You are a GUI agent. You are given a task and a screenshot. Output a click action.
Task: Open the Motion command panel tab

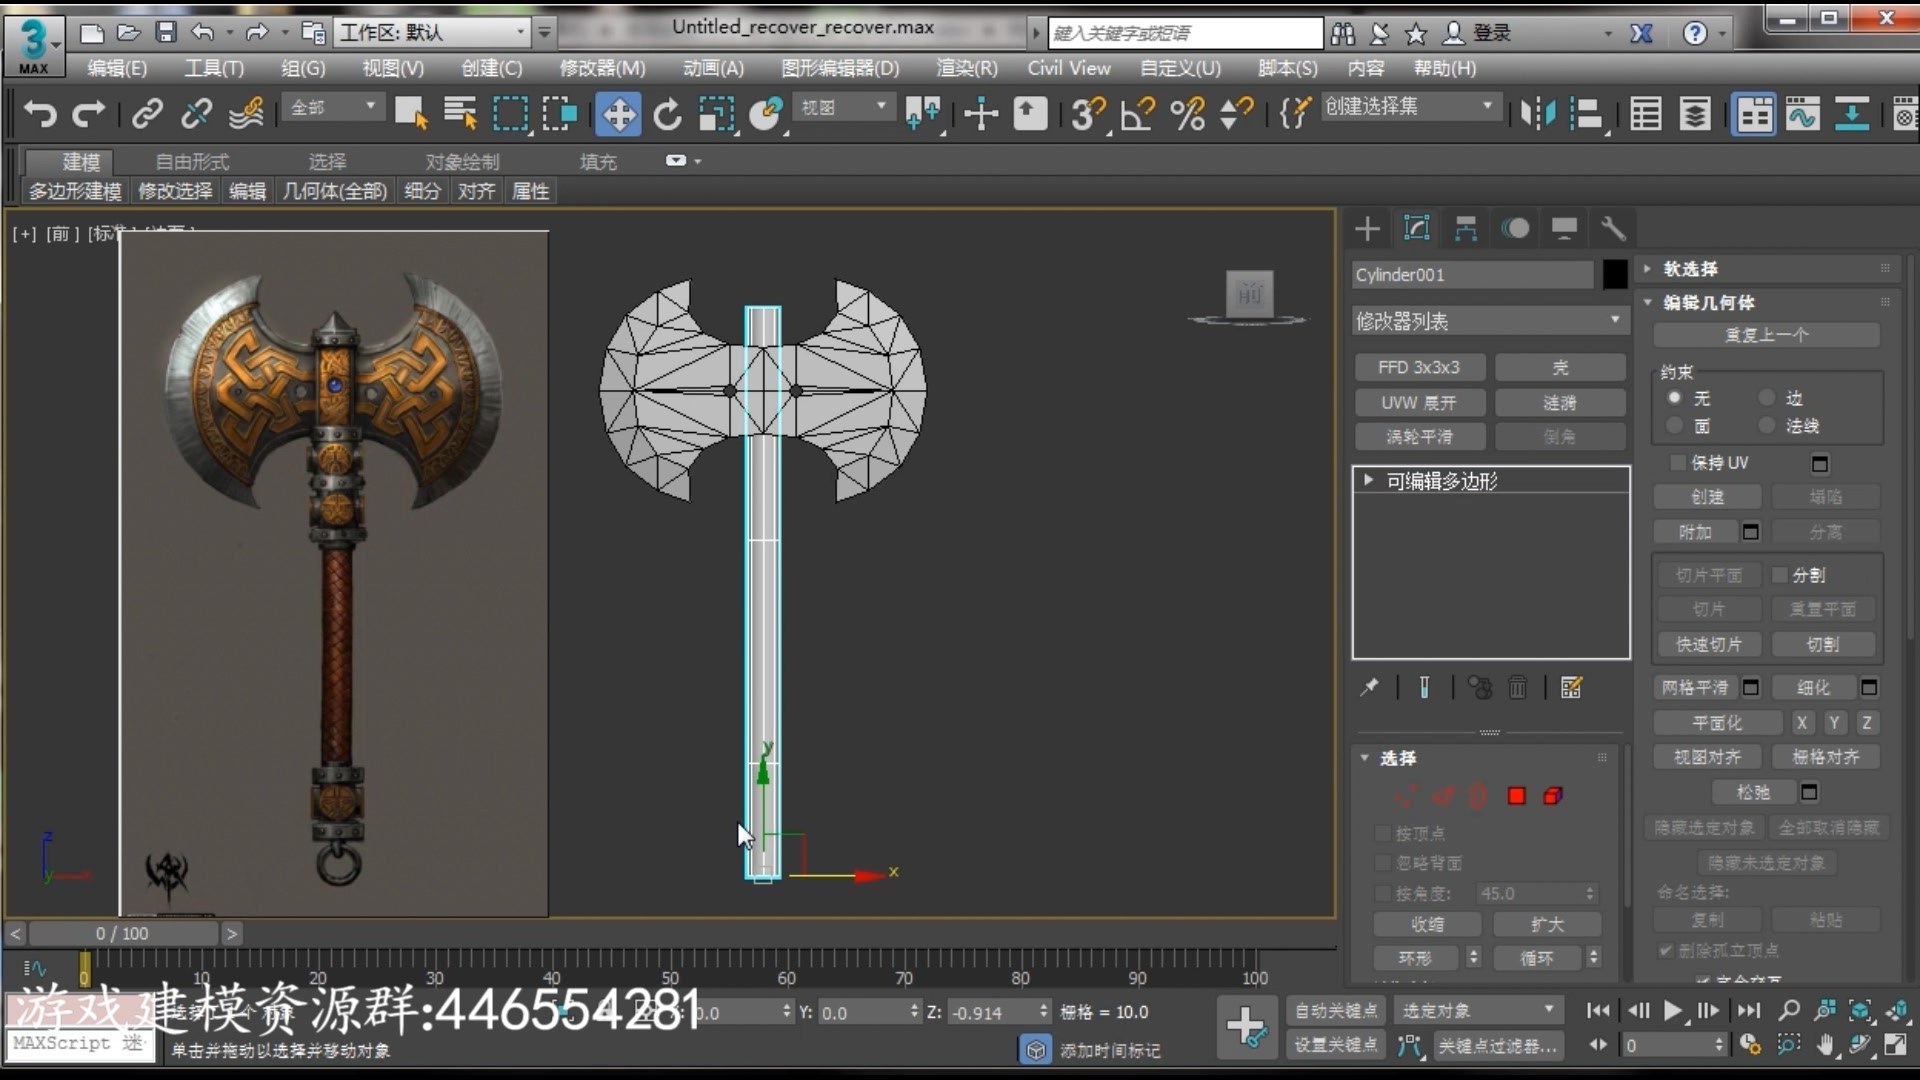[1515, 228]
